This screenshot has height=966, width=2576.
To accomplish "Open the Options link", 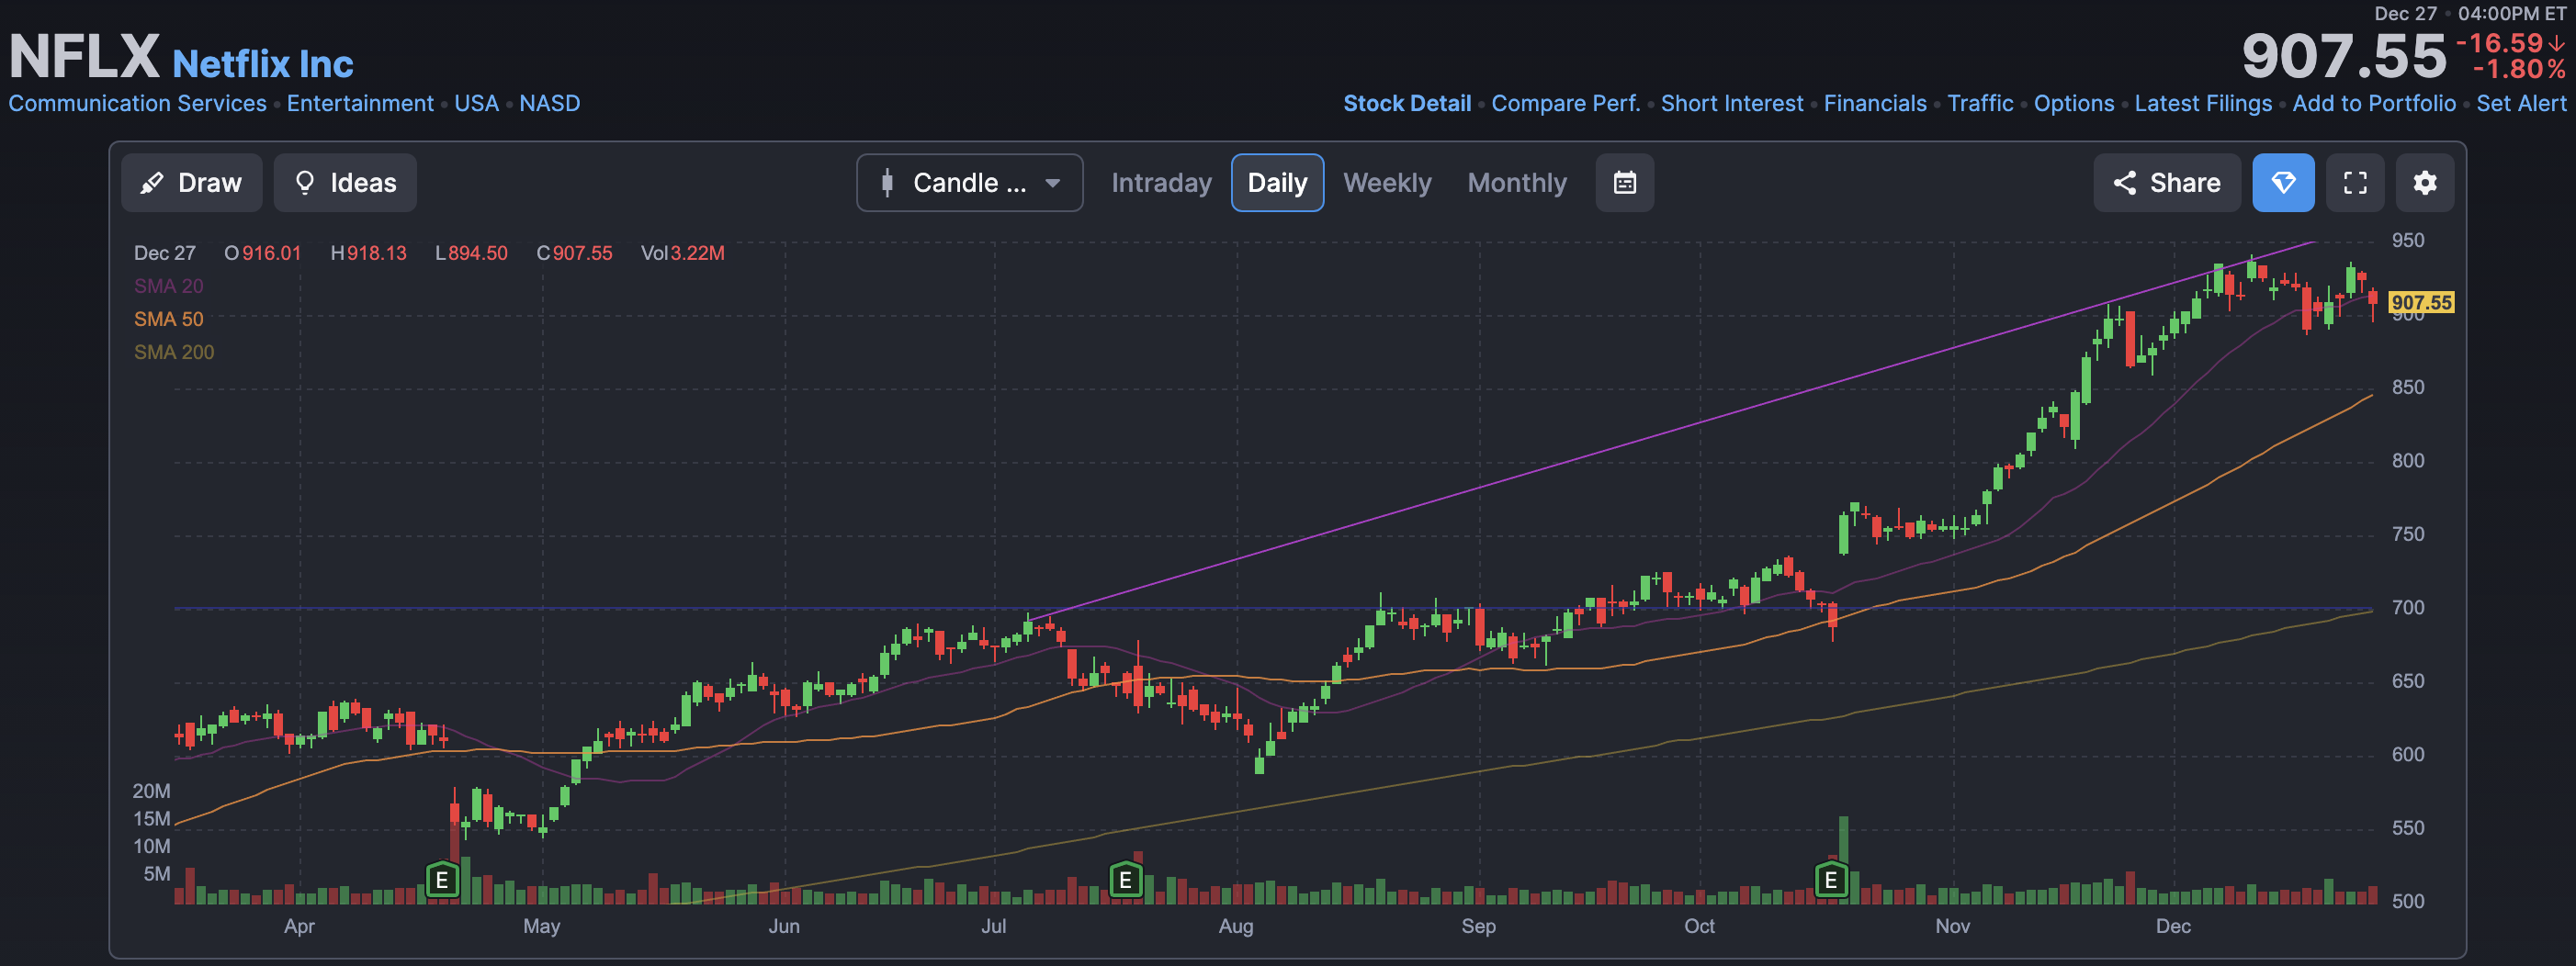I will coord(2074,103).
